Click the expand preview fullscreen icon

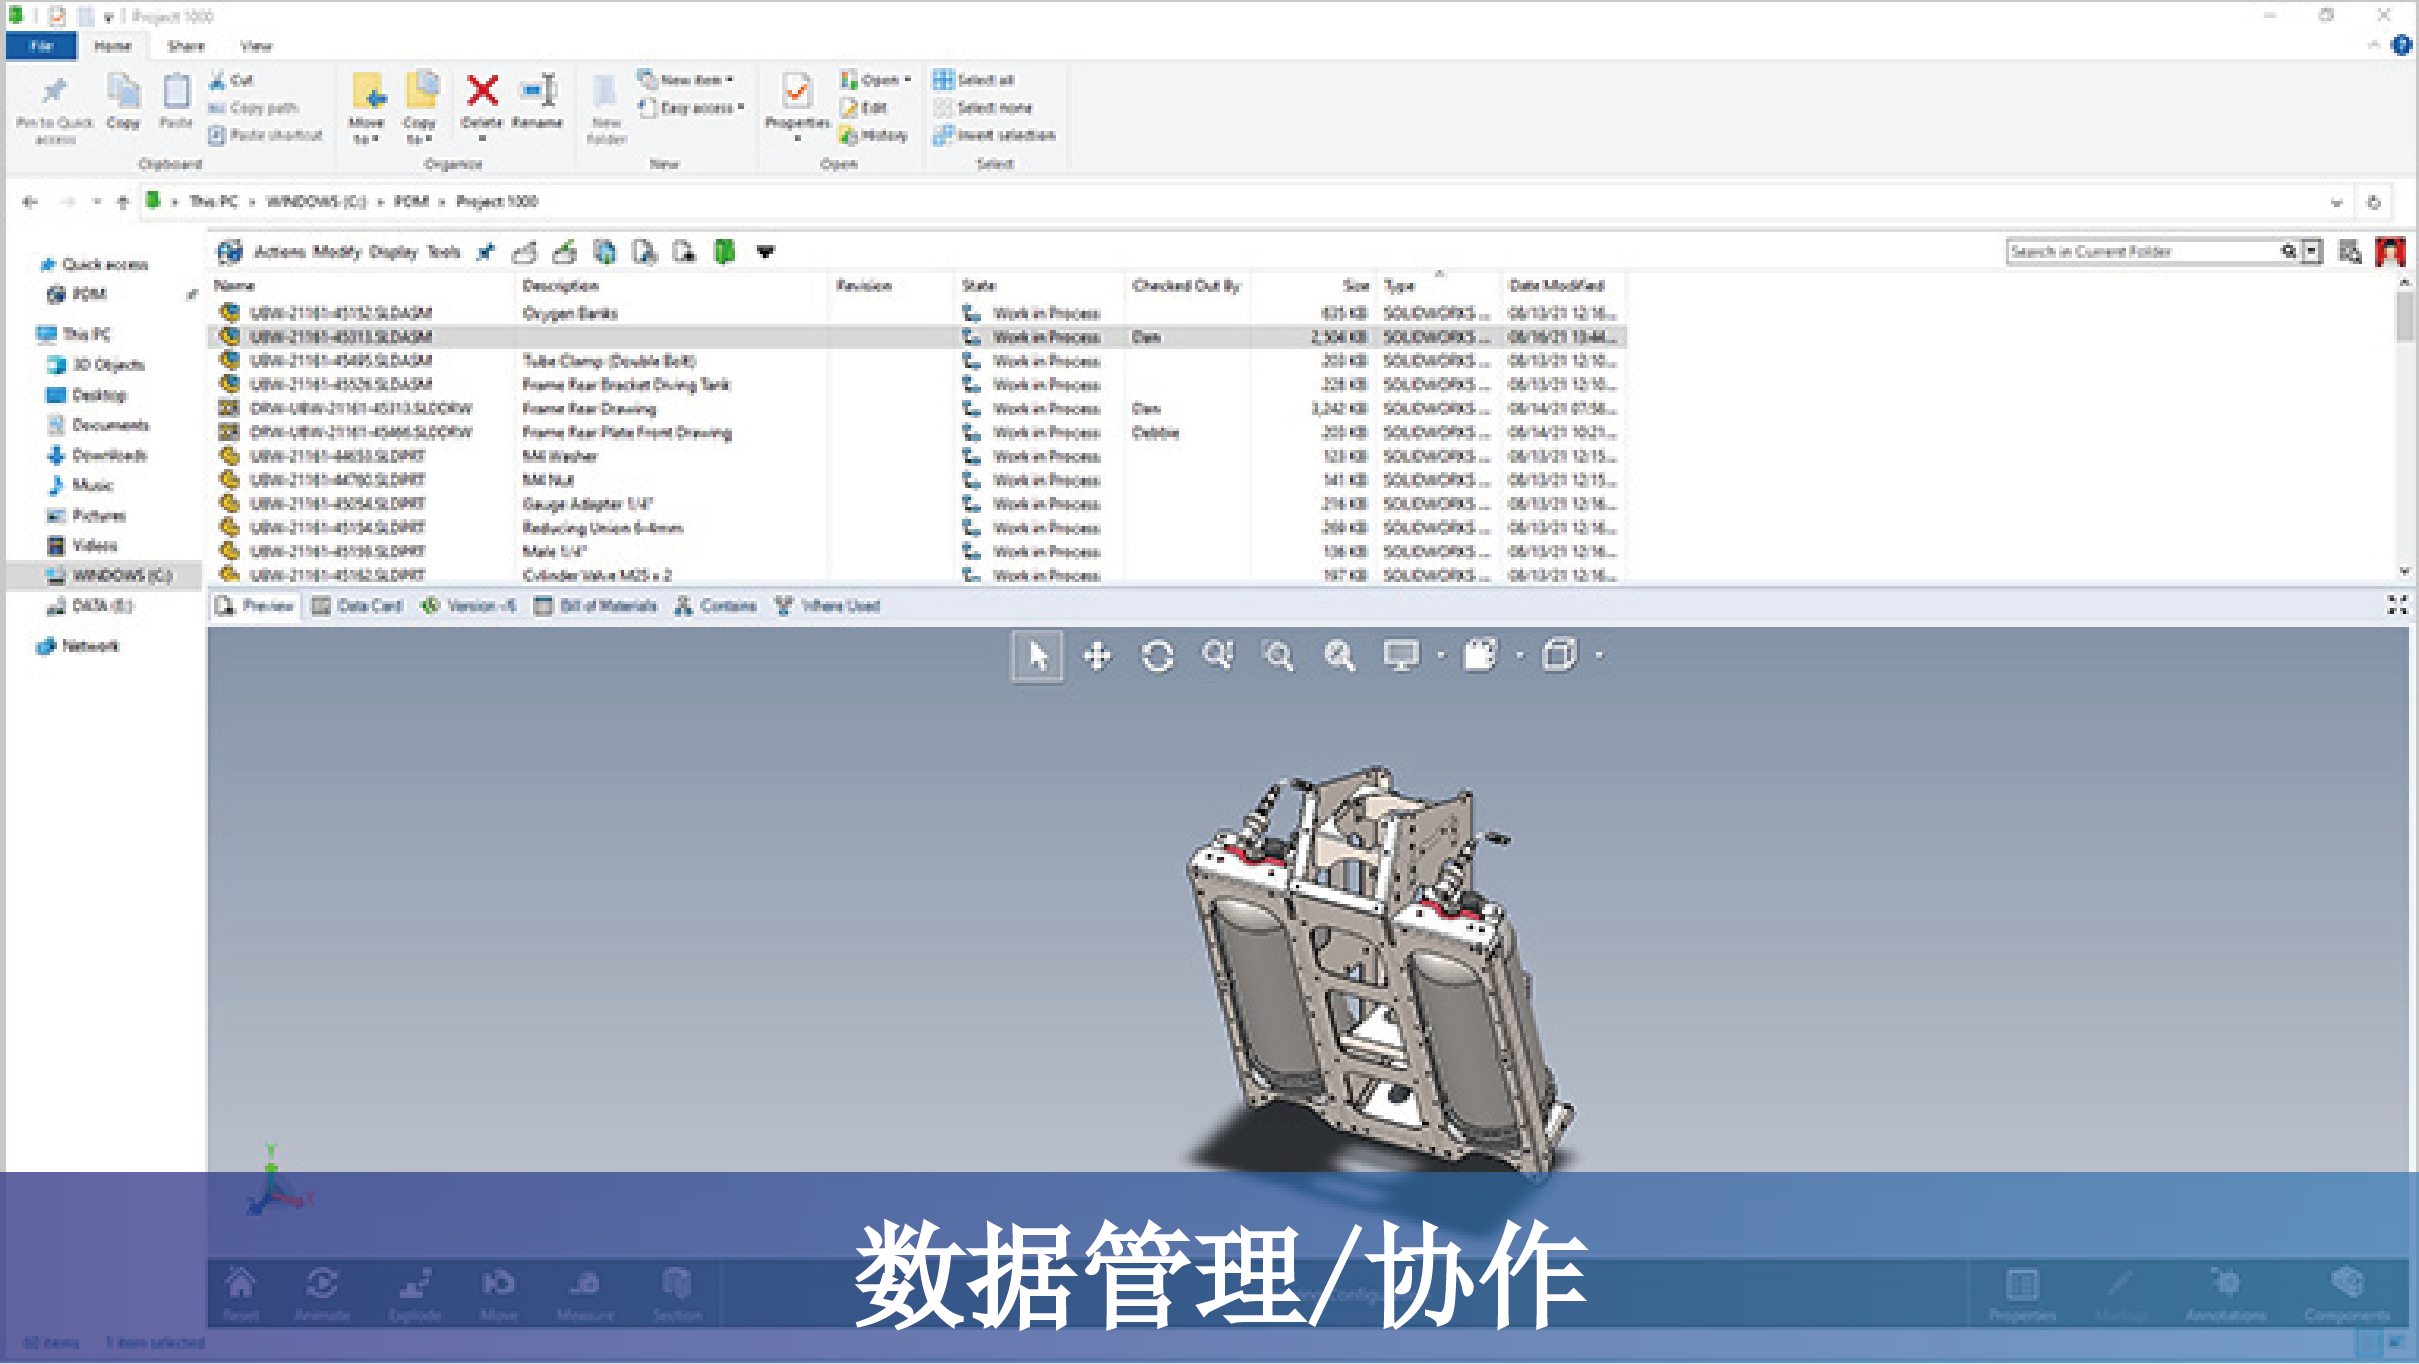pos(2397,605)
